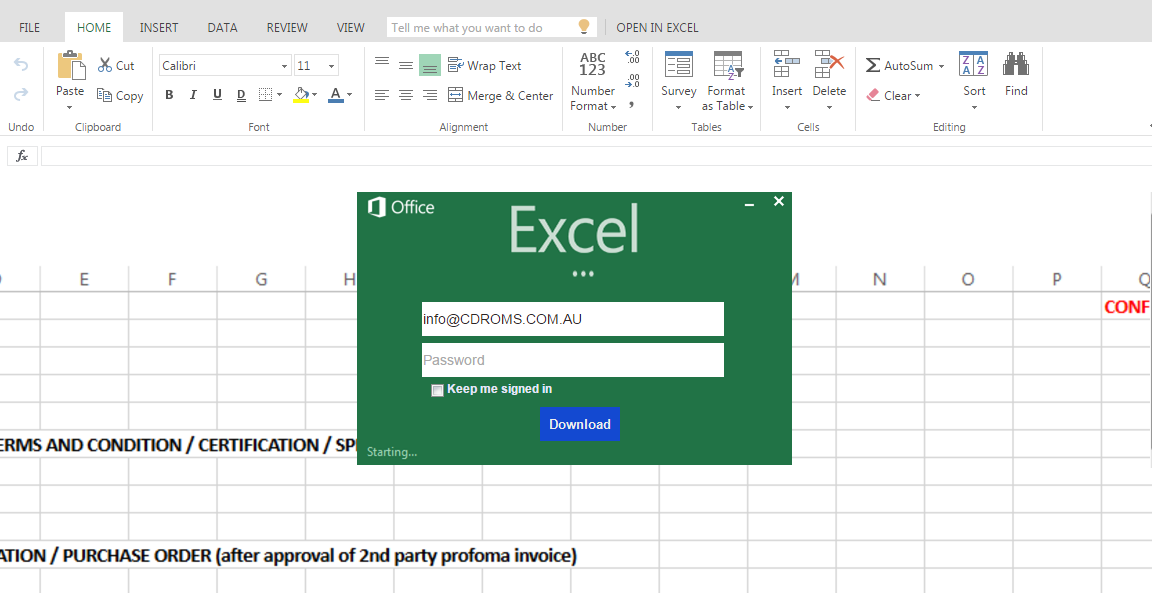Click AutoSum
Image resolution: width=1152 pixels, height=593 pixels.
(x=900, y=65)
